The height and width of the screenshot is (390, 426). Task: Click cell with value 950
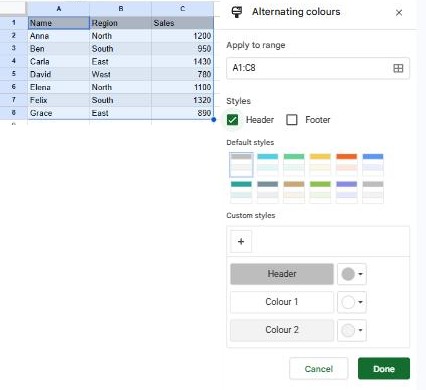point(182,49)
